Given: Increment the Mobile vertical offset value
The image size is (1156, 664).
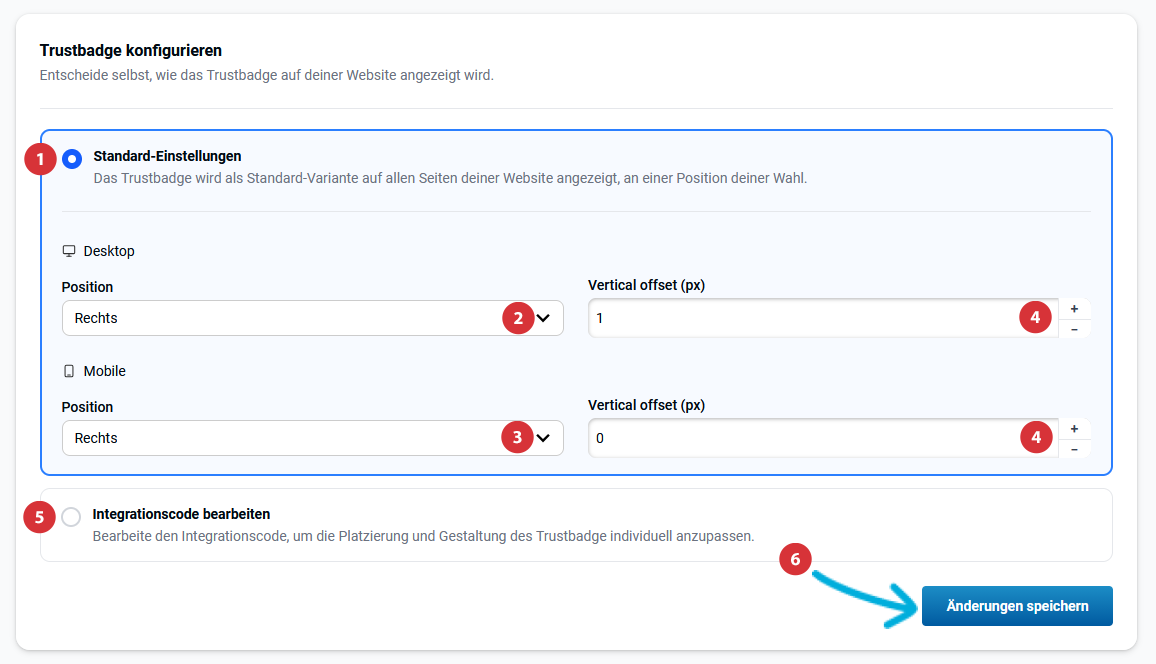Looking at the screenshot, I should [x=1074, y=429].
